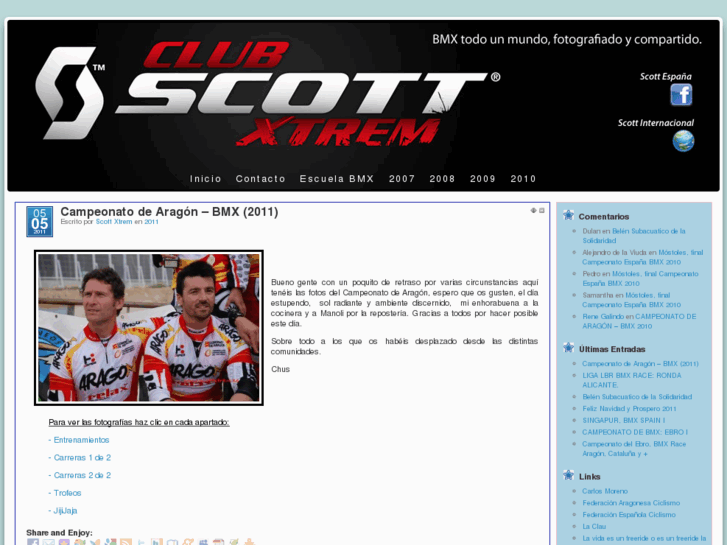This screenshot has width=727, height=545.
Task: Open Pedro's comment on Móstoles final
Action: (640, 278)
